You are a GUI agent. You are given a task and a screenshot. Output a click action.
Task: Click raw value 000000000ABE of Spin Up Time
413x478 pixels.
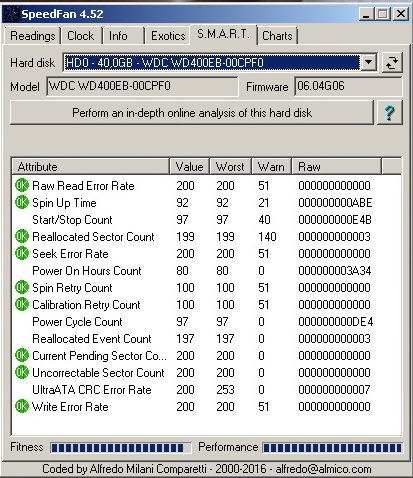pos(335,203)
